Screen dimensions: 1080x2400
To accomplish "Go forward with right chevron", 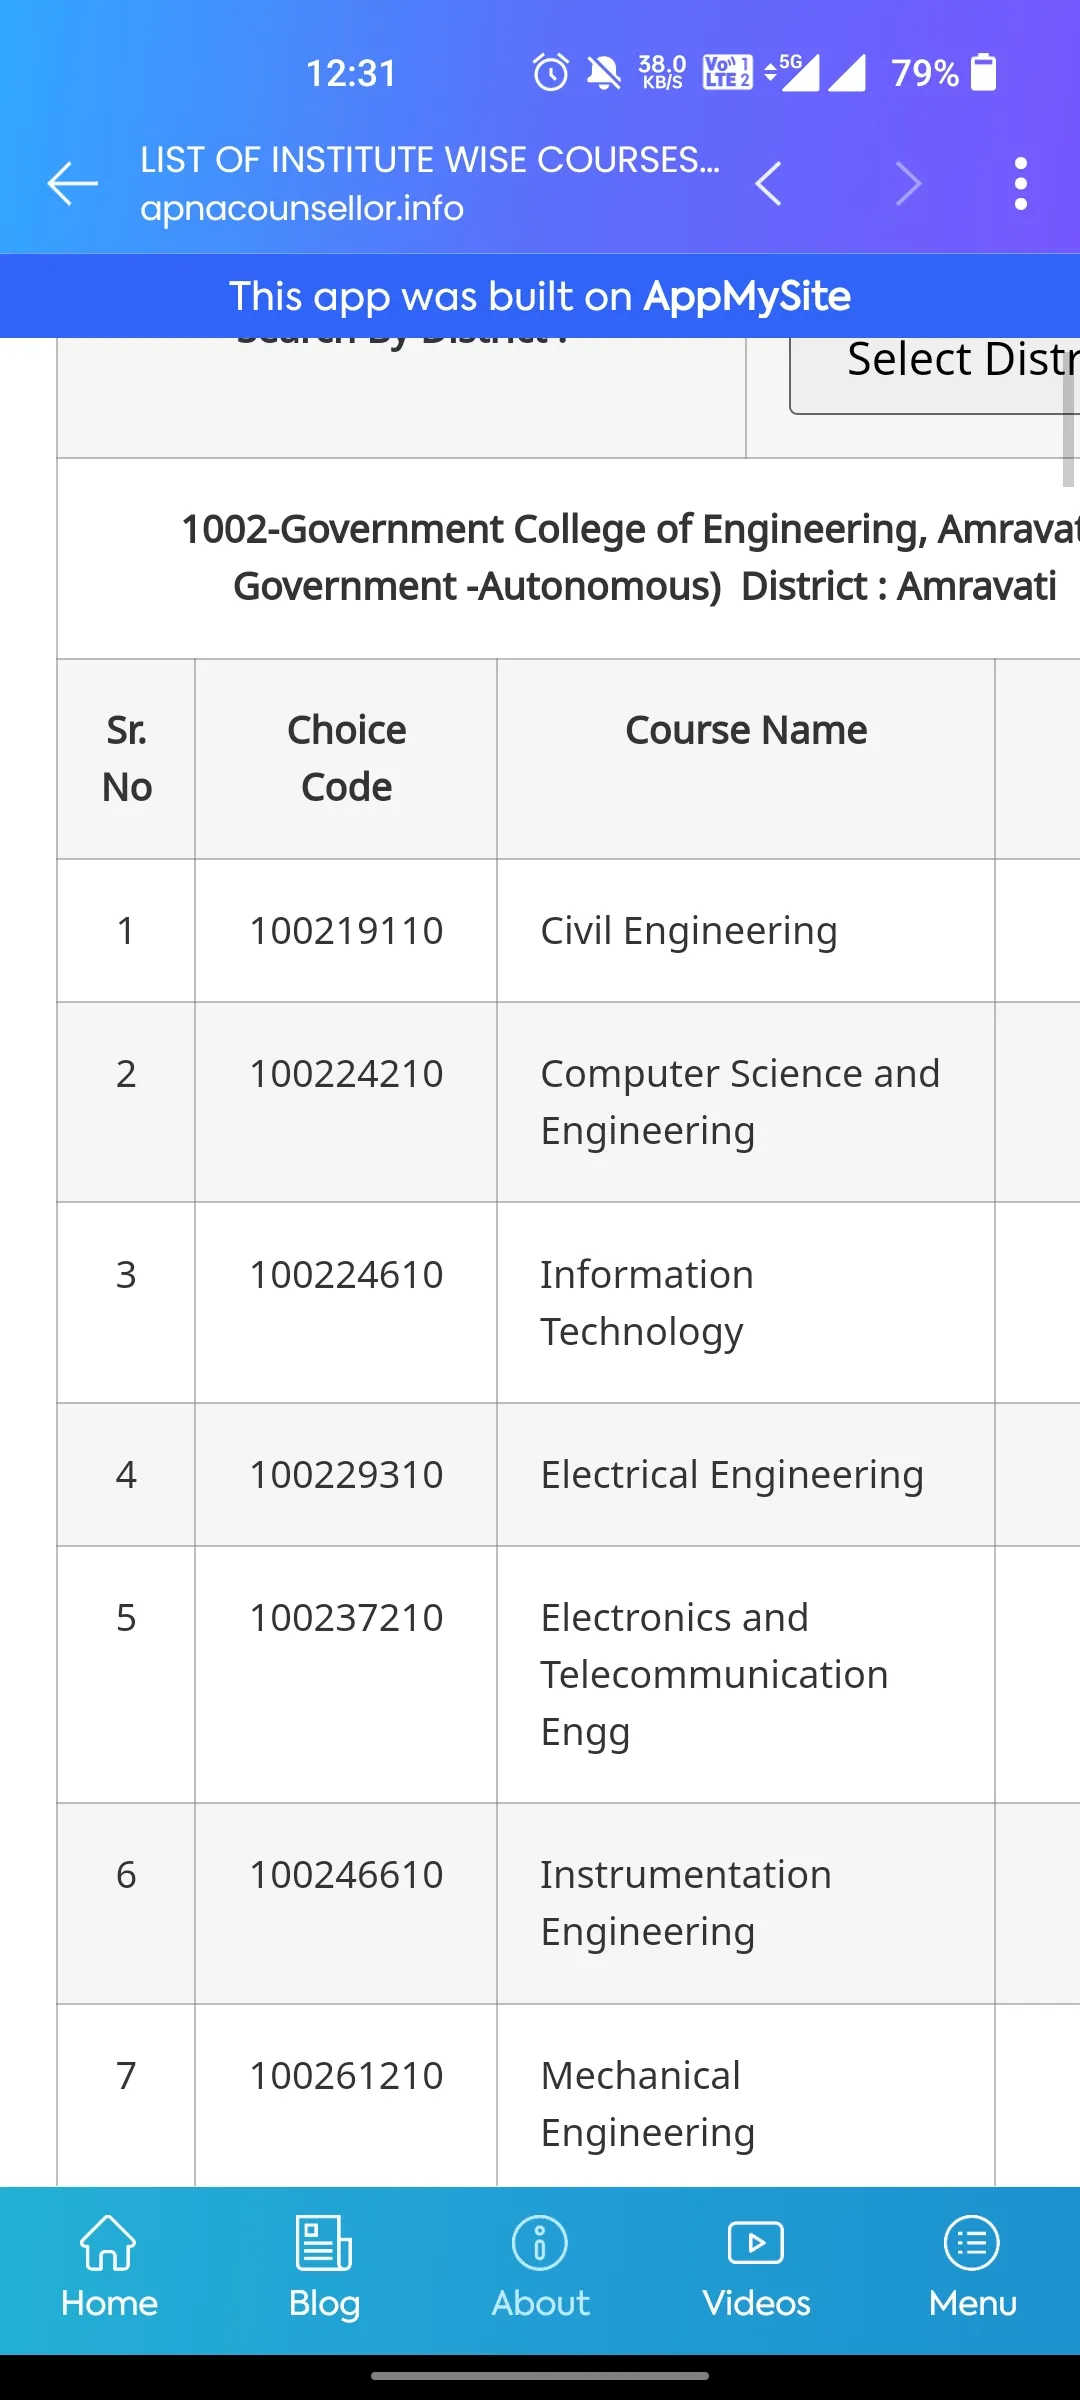I will [x=908, y=183].
